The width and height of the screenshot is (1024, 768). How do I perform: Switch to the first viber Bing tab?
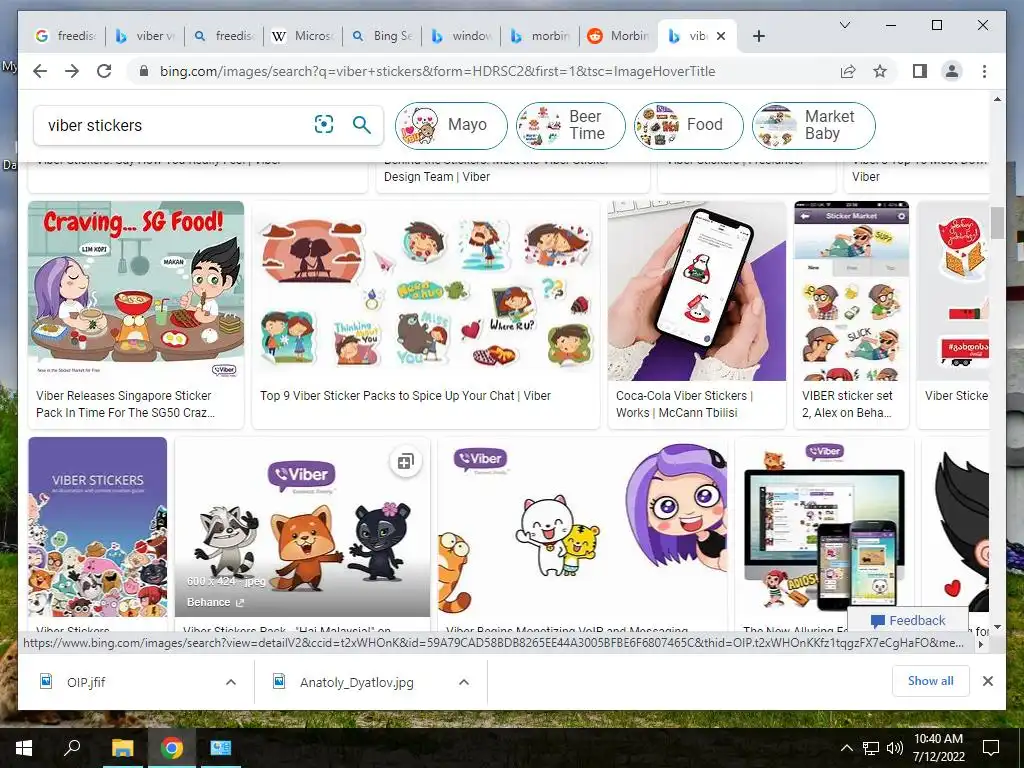[x=146, y=36]
